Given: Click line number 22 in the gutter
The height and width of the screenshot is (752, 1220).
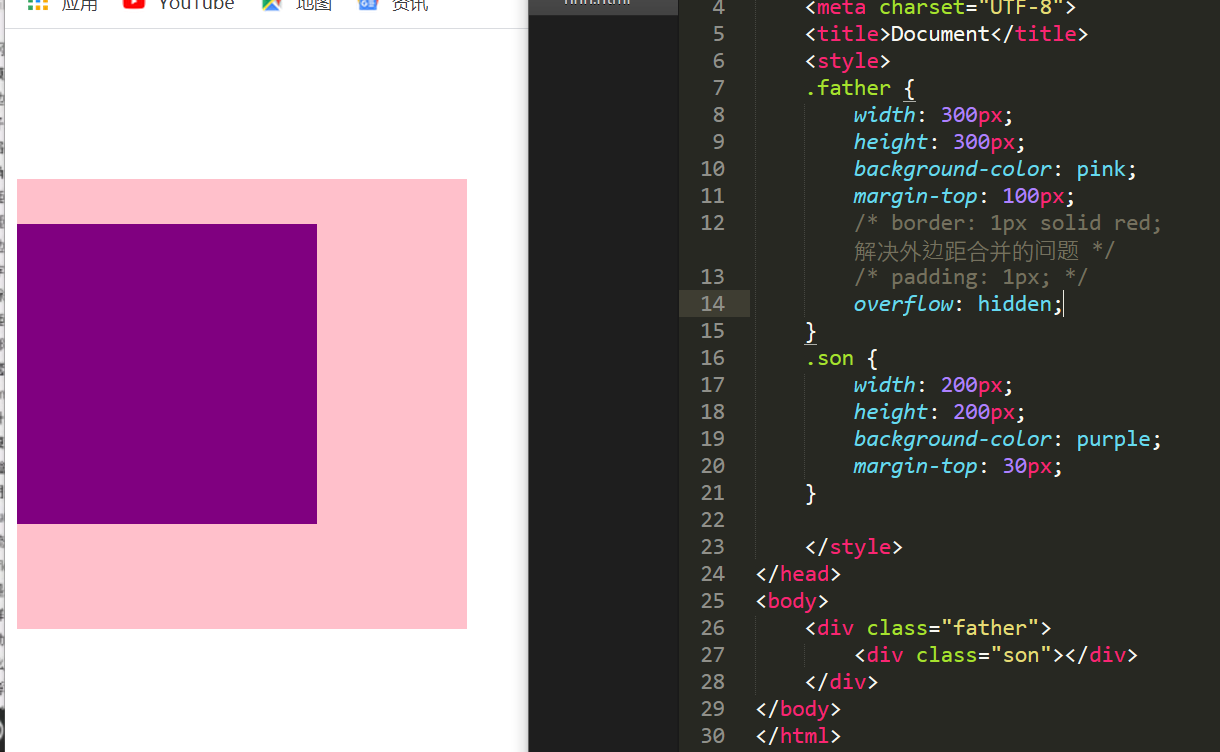Looking at the screenshot, I should [x=712, y=519].
